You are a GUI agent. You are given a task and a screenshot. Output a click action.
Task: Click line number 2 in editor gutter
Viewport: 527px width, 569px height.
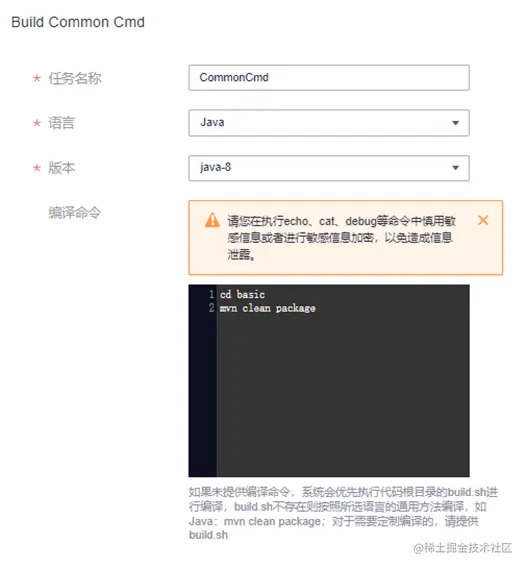(212, 308)
